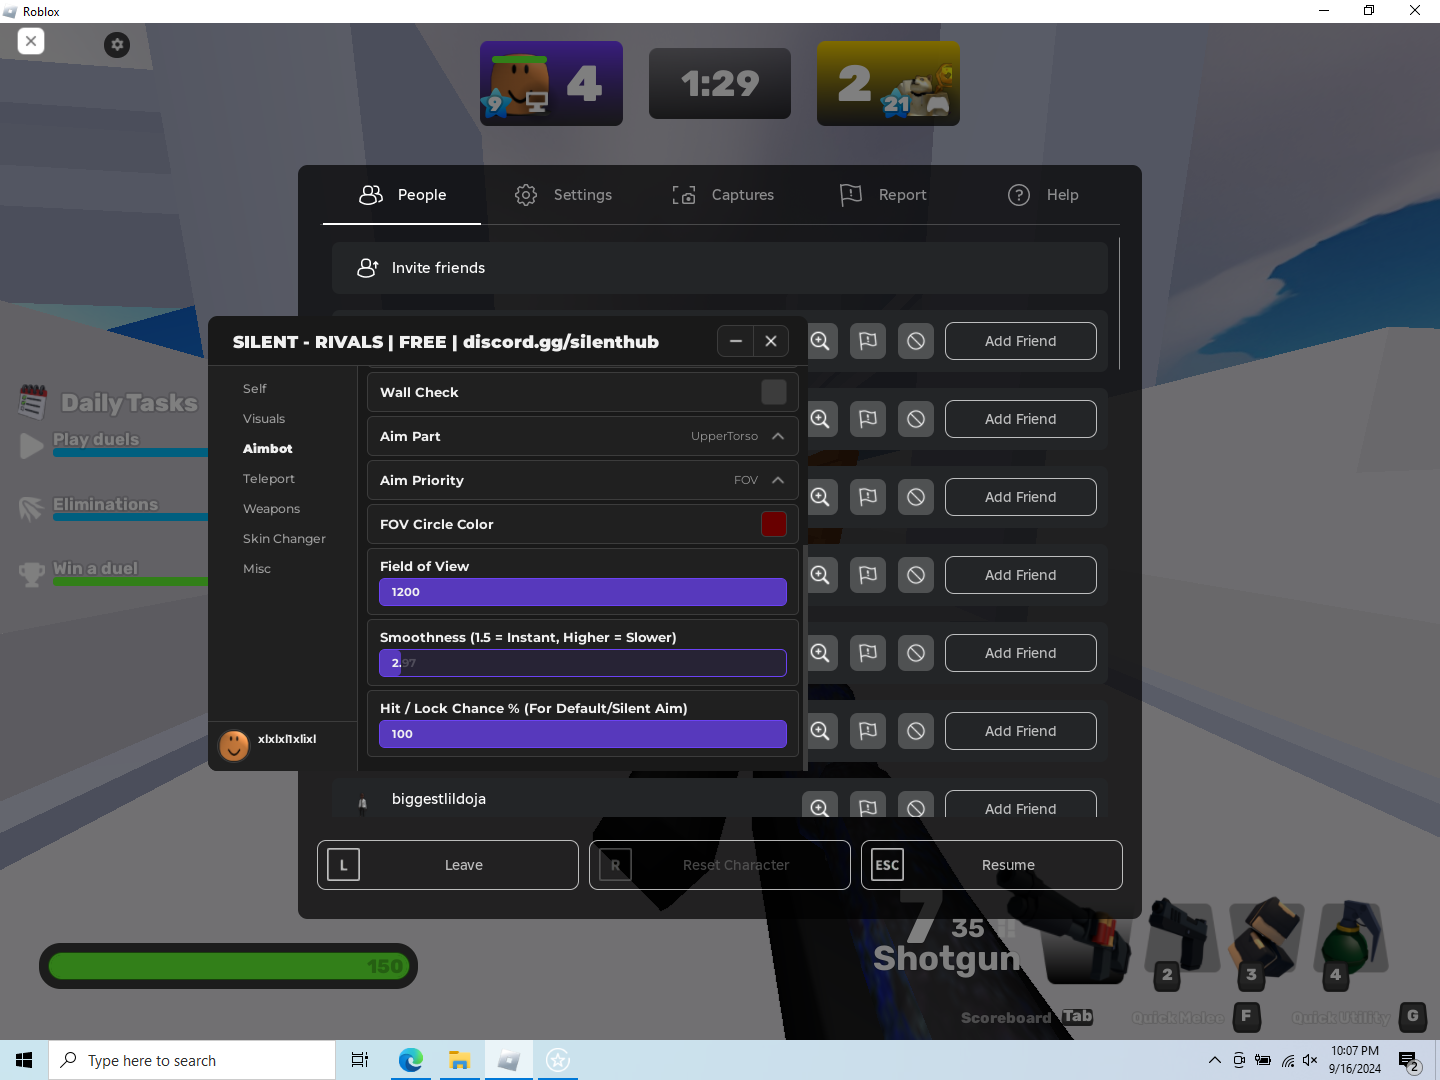1440x1080 pixels.
Task: Open the Weapons section
Action: point(271,509)
